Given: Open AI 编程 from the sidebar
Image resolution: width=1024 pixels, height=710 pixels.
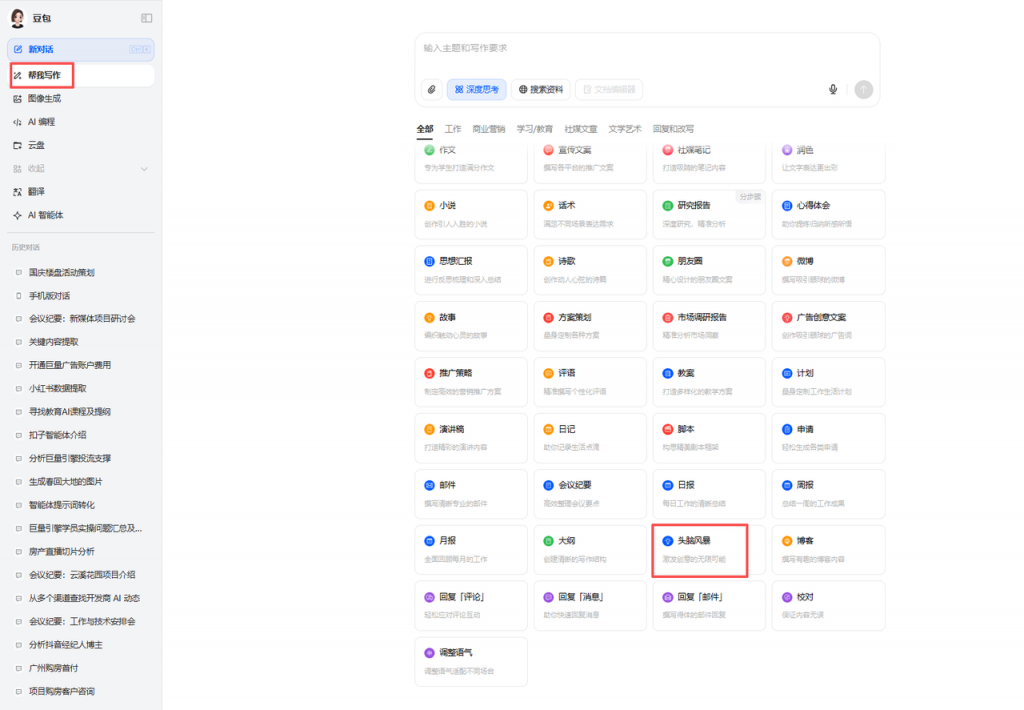Looking at the screenshot, I should (x=41, y=122).
